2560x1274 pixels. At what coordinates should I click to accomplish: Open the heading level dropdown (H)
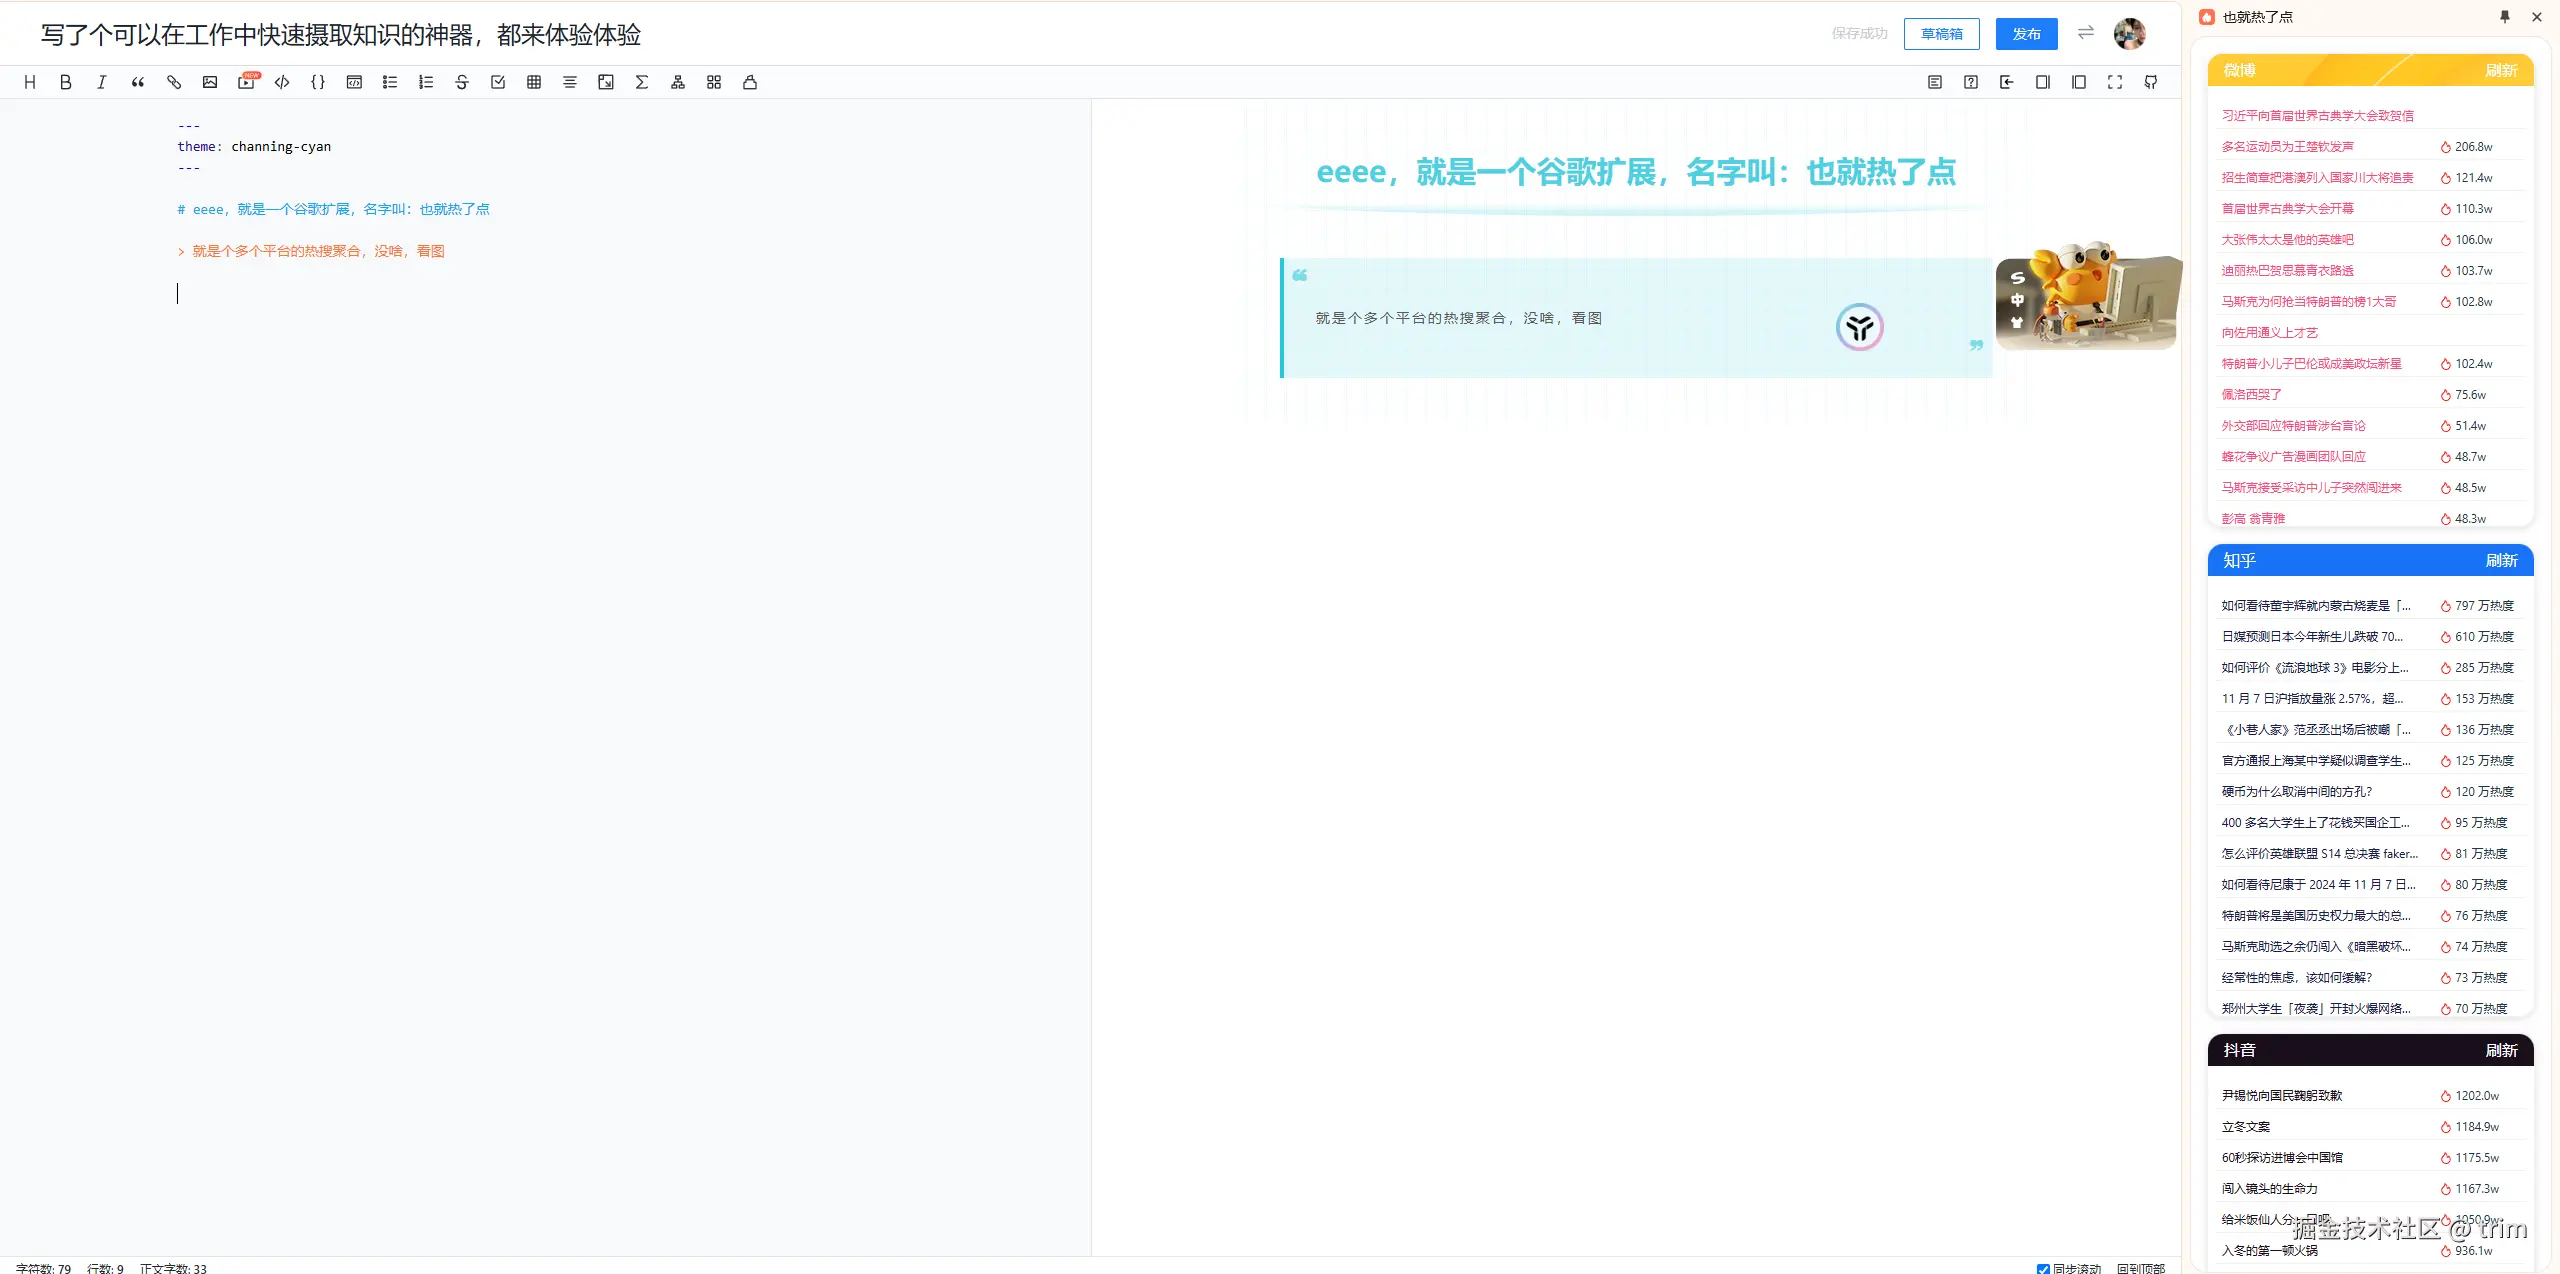(30, 82)
